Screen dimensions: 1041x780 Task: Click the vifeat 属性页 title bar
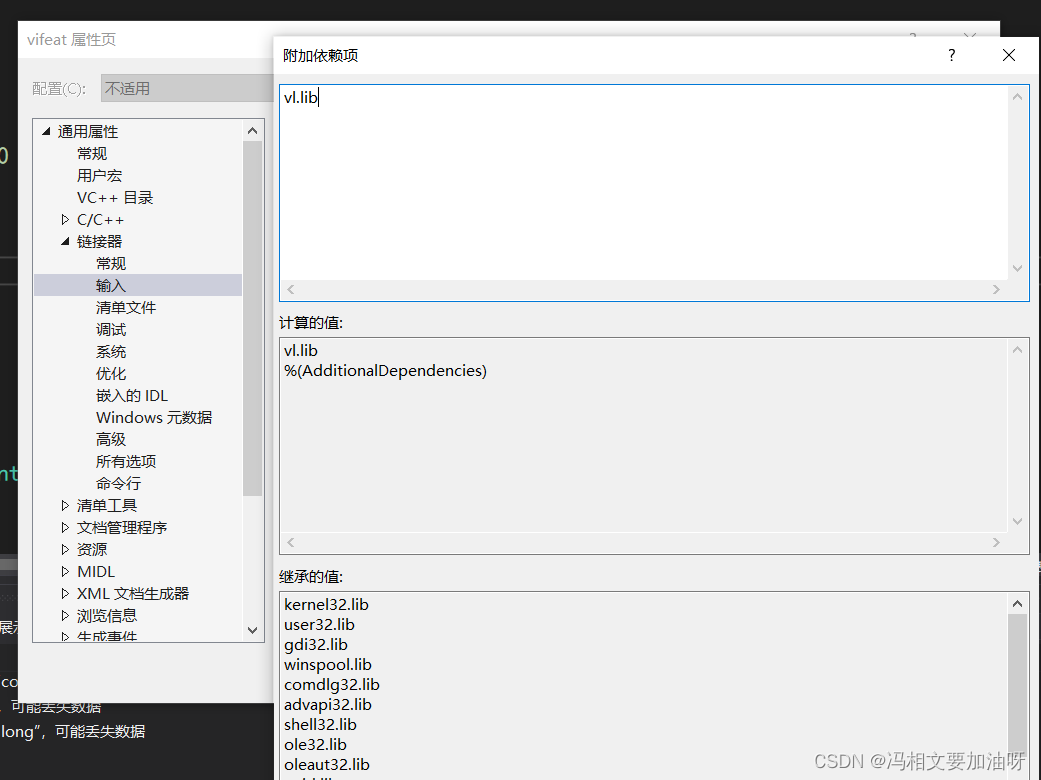(72, 40)
